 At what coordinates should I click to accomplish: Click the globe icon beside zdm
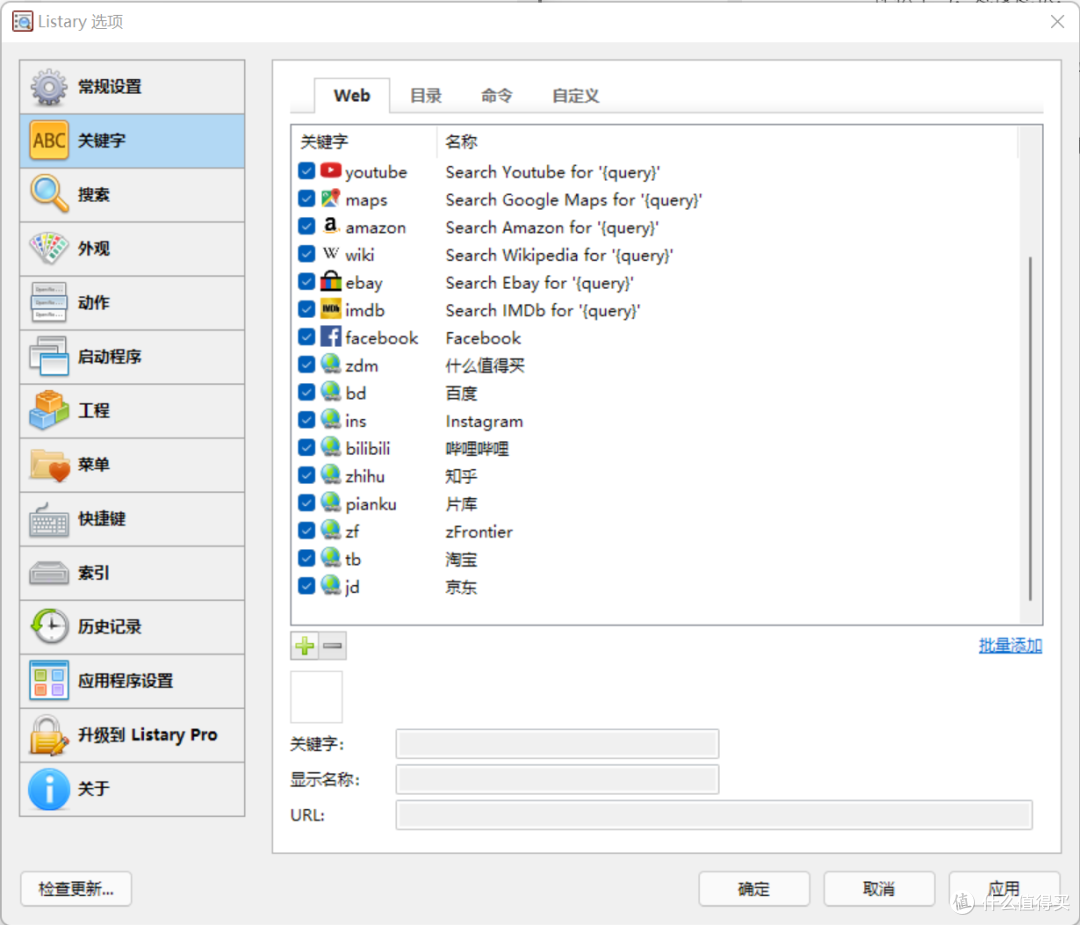(x=331, y=364)
